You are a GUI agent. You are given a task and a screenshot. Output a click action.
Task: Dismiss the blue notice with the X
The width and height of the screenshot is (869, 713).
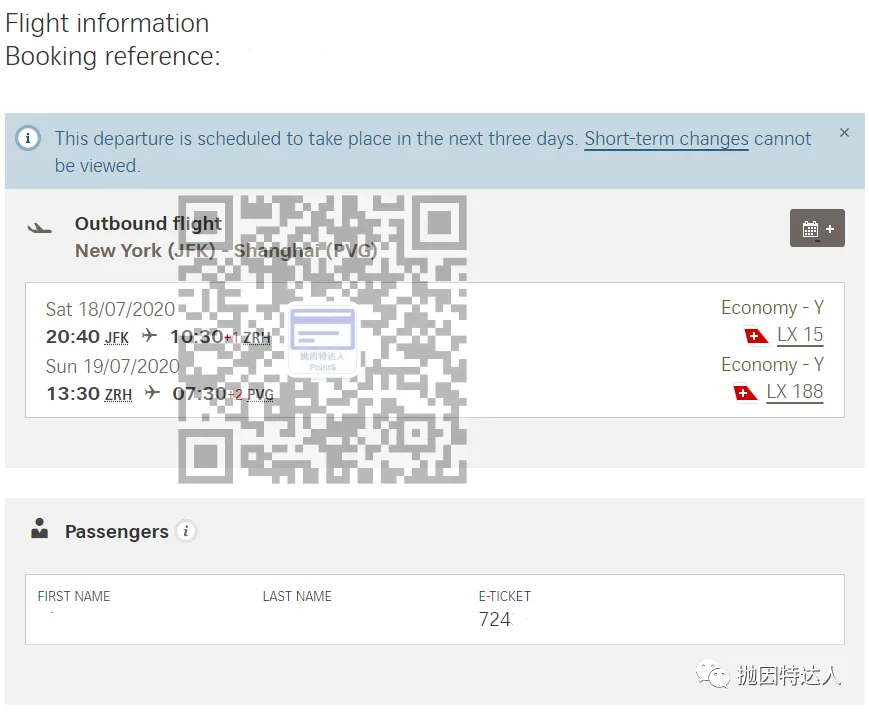point(844,132)
